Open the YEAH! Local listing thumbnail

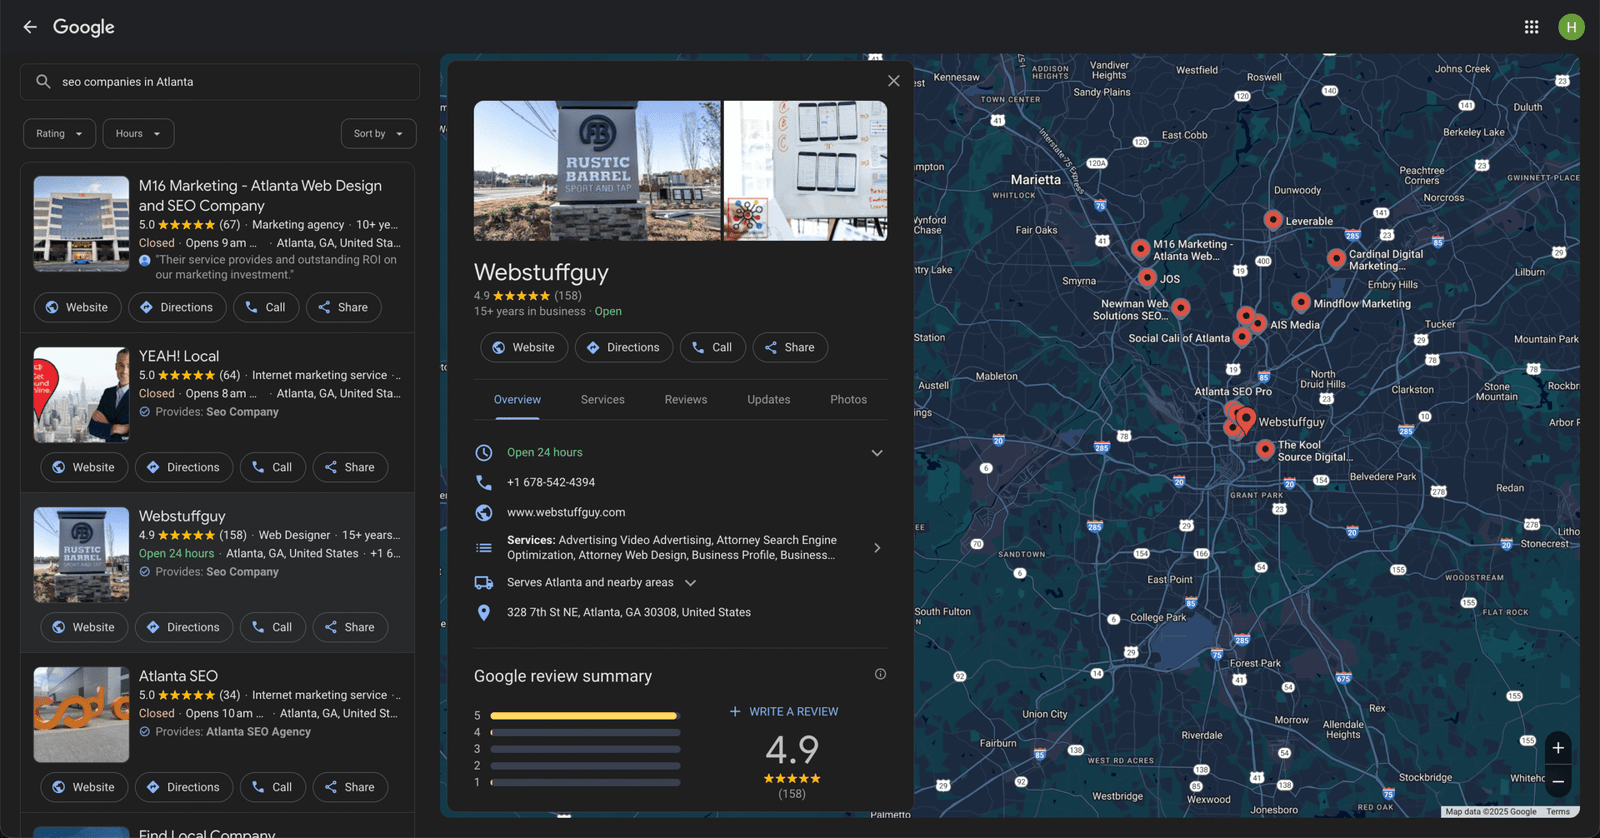[x=81, y=395]
